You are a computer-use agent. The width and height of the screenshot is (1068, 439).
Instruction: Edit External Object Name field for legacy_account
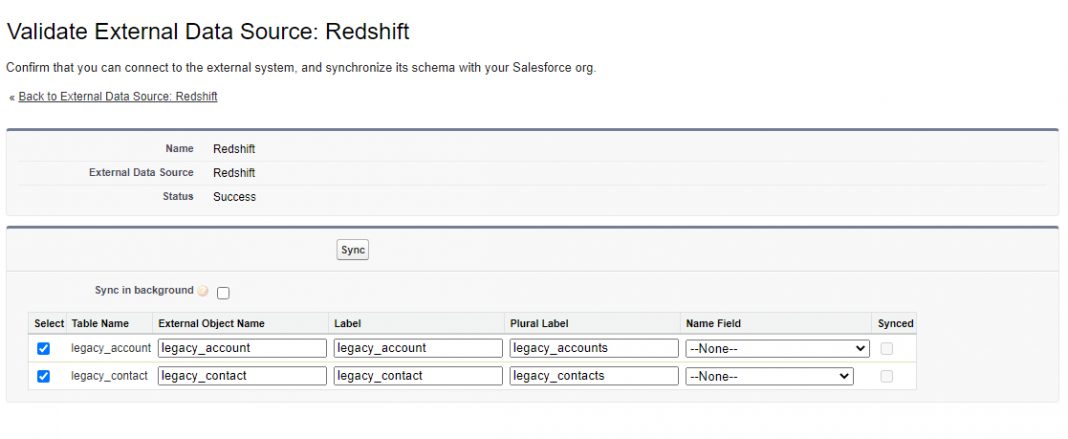(x=242, y=348)
